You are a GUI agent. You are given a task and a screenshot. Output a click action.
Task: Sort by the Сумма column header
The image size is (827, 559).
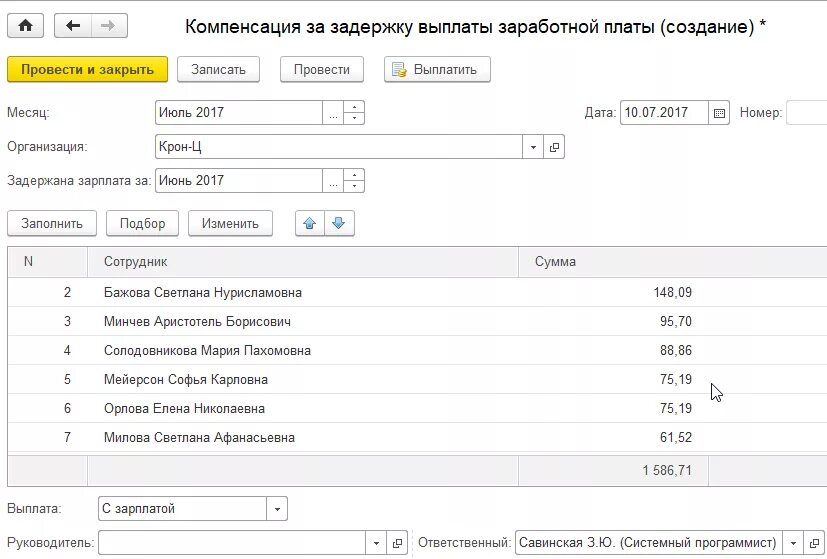pos(555,262)
